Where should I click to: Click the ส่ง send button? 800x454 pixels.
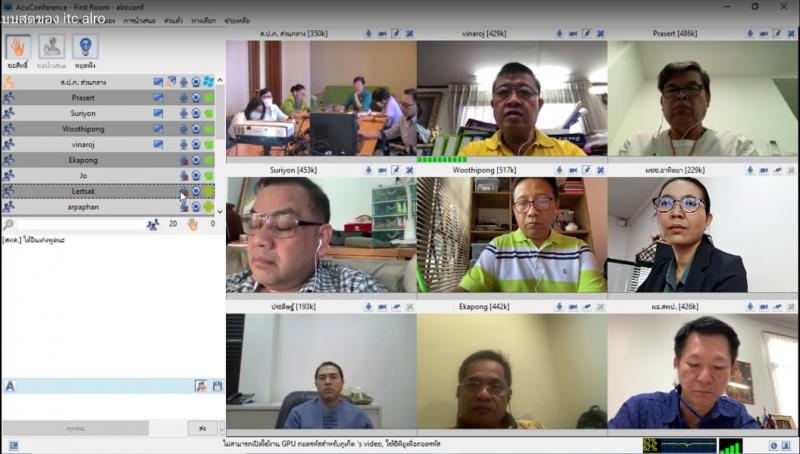click(203, 428)
